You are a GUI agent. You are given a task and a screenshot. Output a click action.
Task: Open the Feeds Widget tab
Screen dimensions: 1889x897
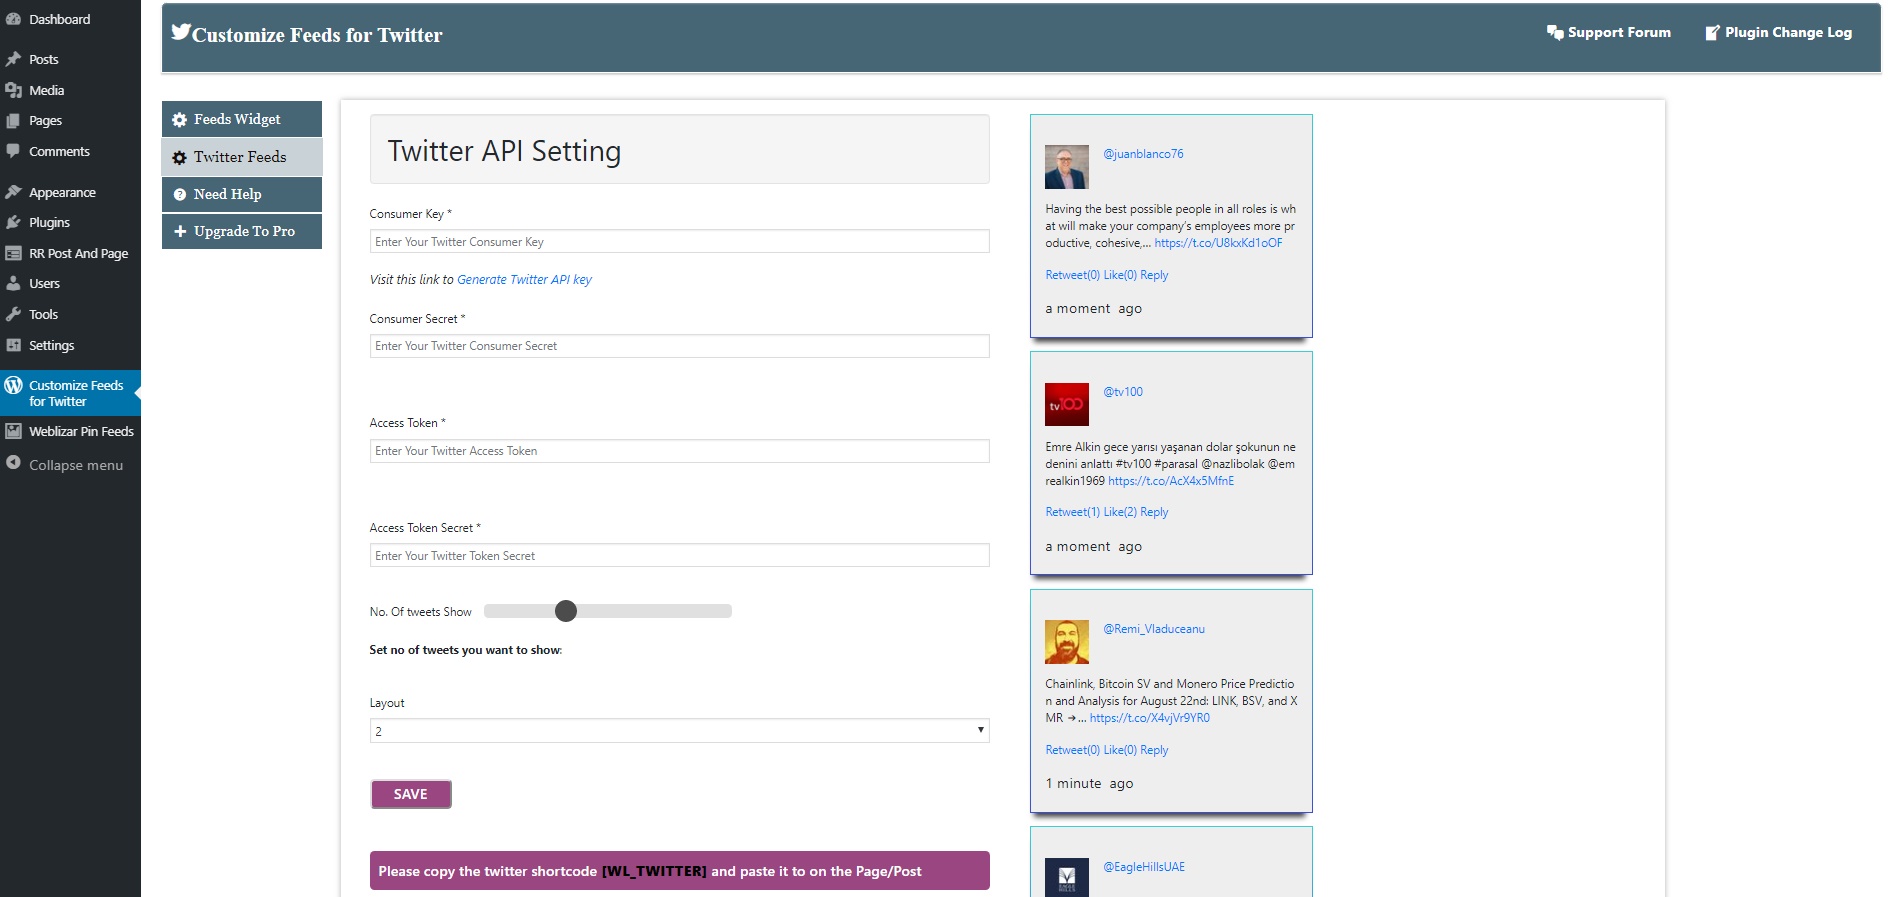coord(242,119)
